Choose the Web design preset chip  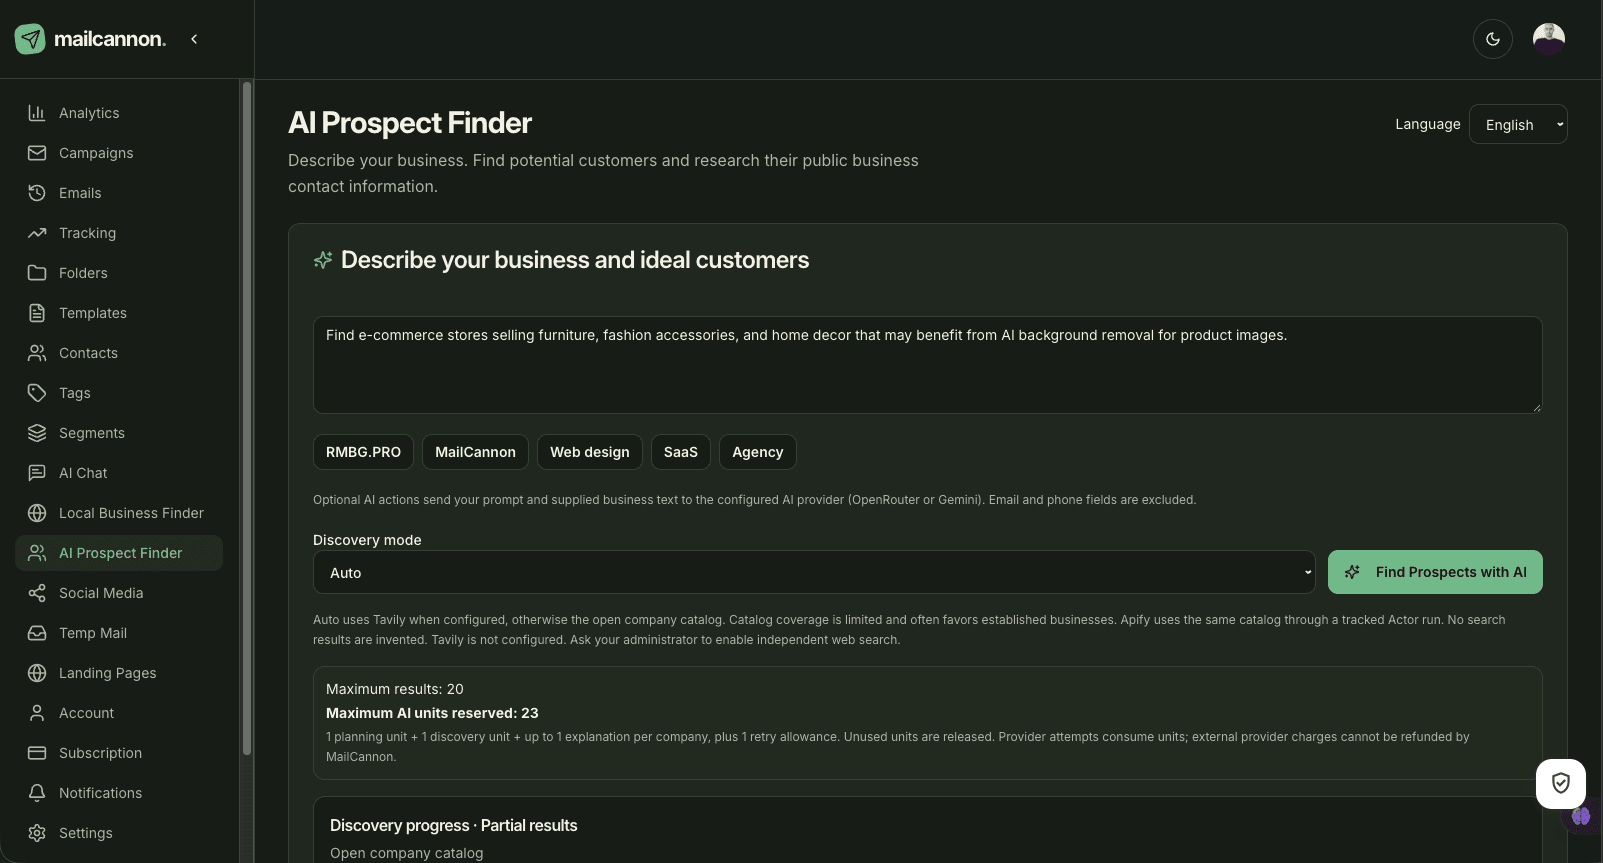click(x=590, y=452)
